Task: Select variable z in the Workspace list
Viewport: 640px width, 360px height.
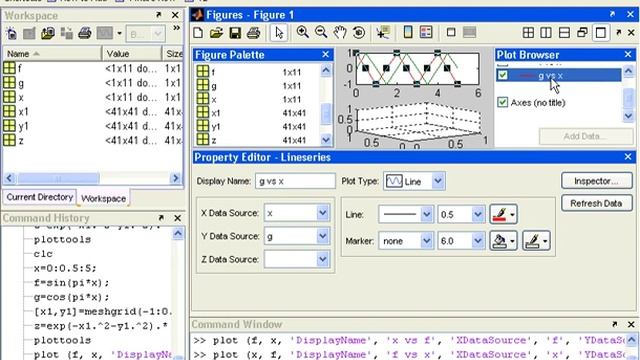Action: tap(92, 140)
